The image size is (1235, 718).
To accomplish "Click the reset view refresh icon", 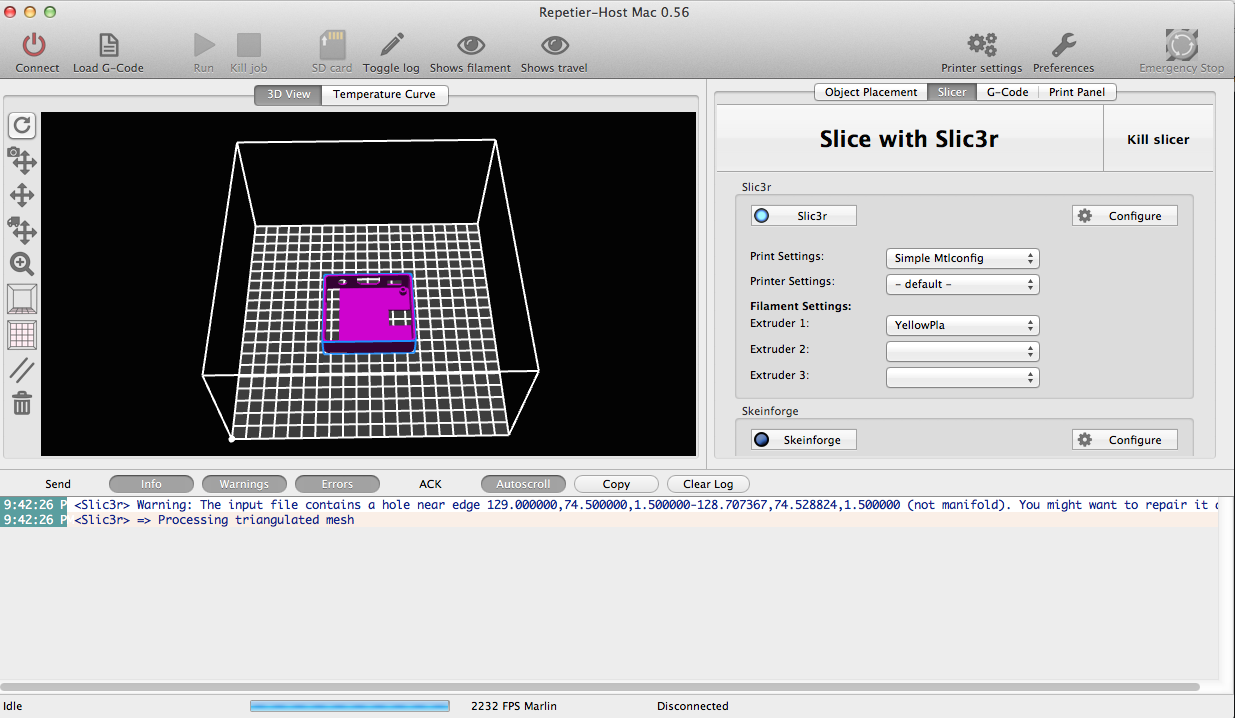I will (x=22, y=125).
